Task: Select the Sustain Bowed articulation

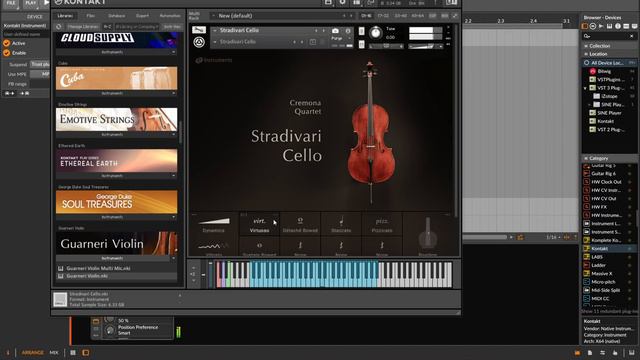Action: [259, 247]
